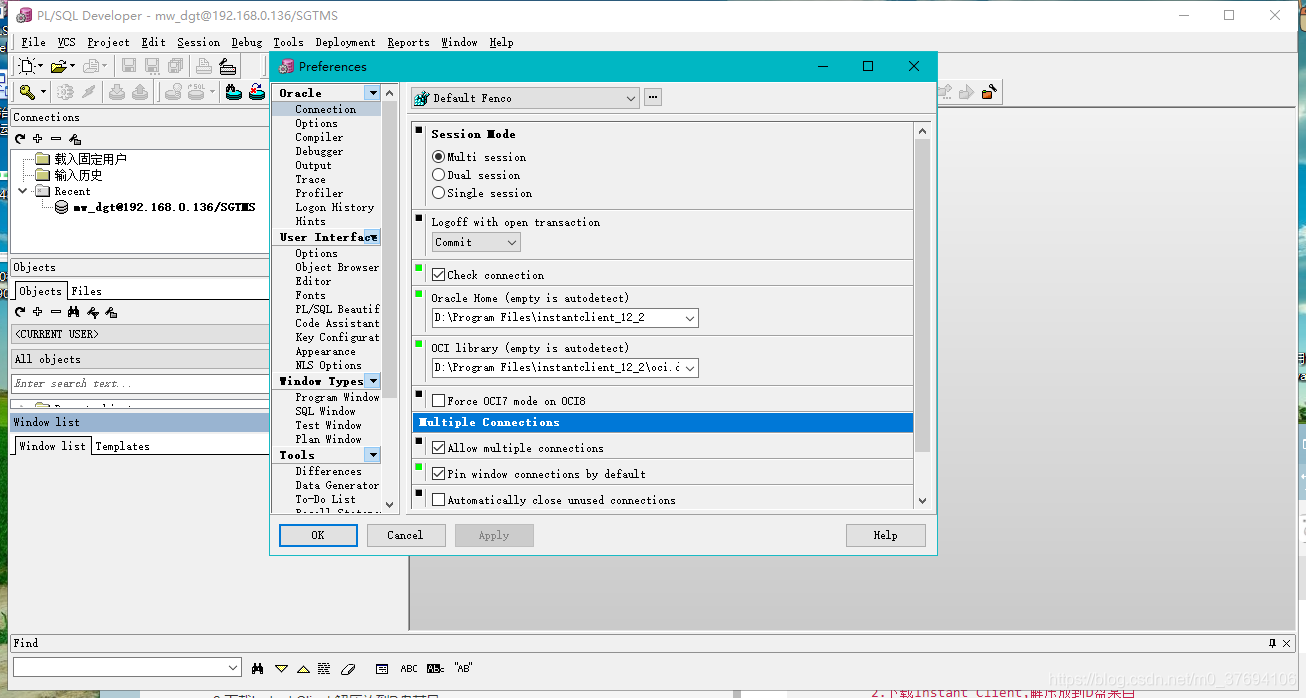Open the Session menu

[x=198, y=42]
